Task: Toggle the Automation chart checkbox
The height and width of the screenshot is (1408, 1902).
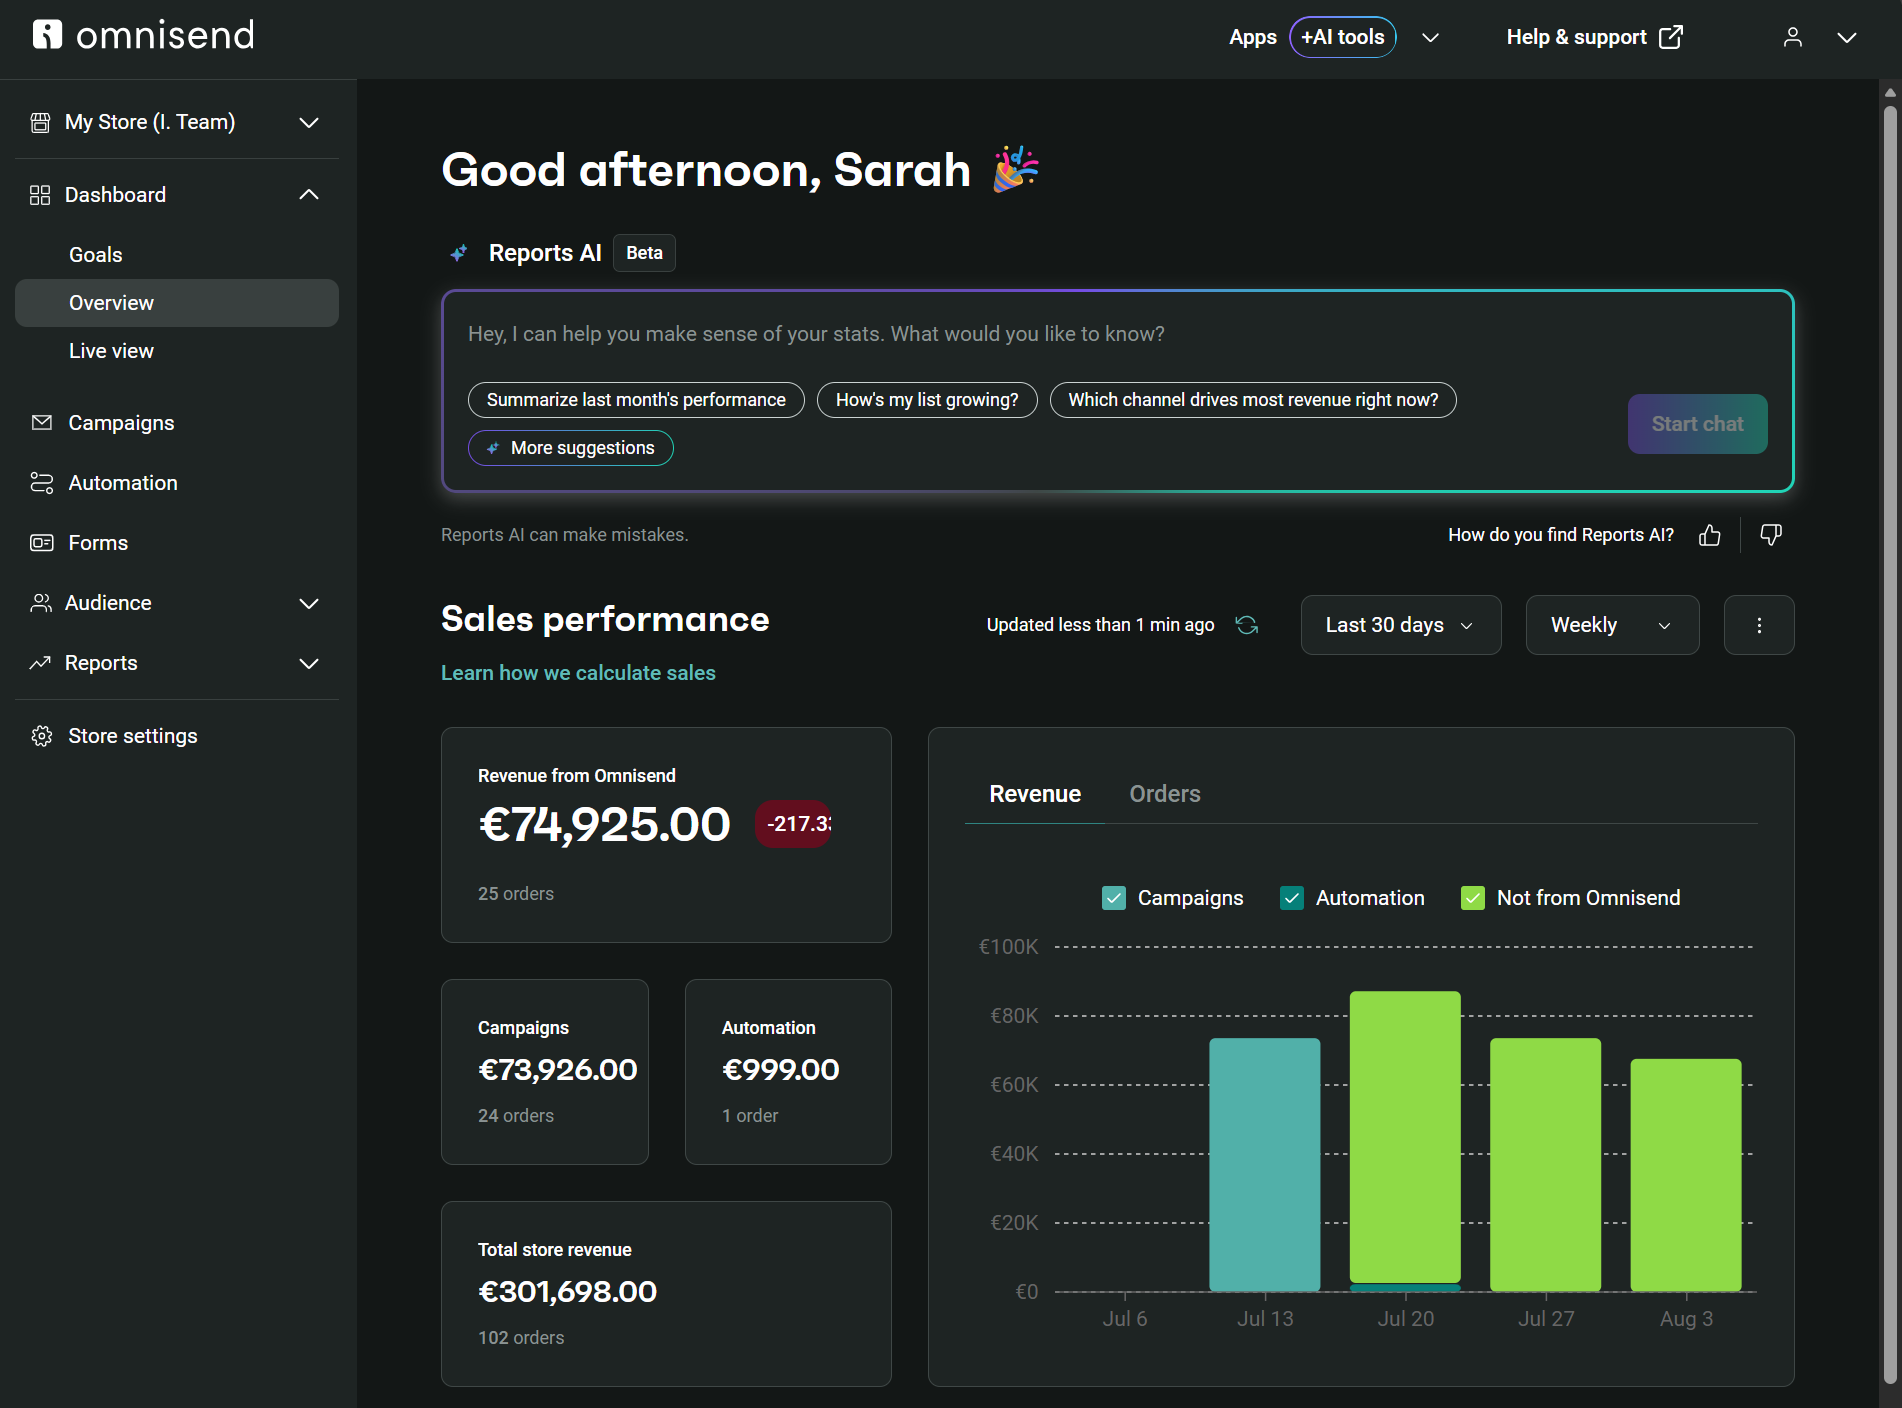Action: 1292,898
